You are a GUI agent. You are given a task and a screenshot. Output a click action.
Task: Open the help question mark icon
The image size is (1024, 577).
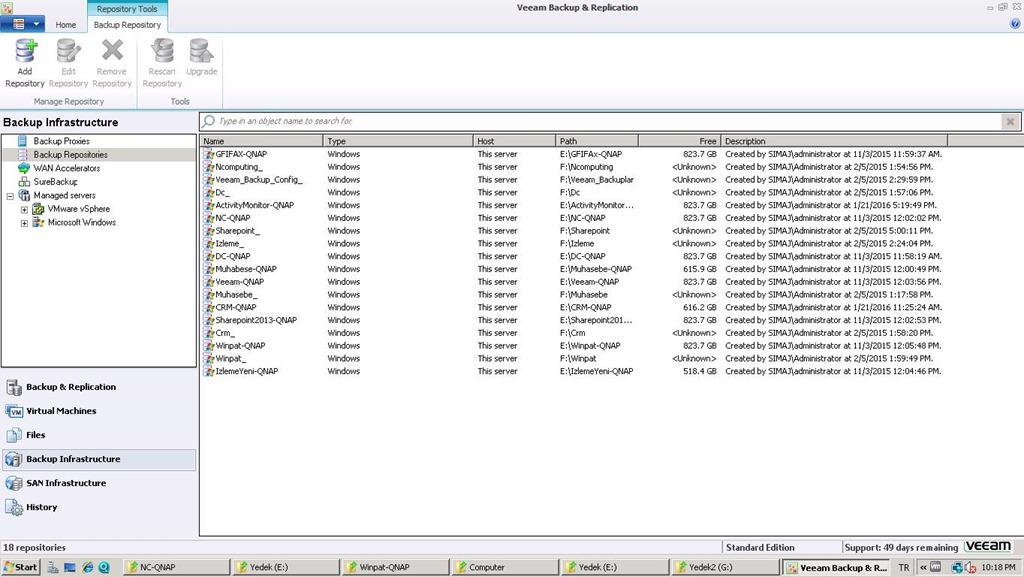1015,24
